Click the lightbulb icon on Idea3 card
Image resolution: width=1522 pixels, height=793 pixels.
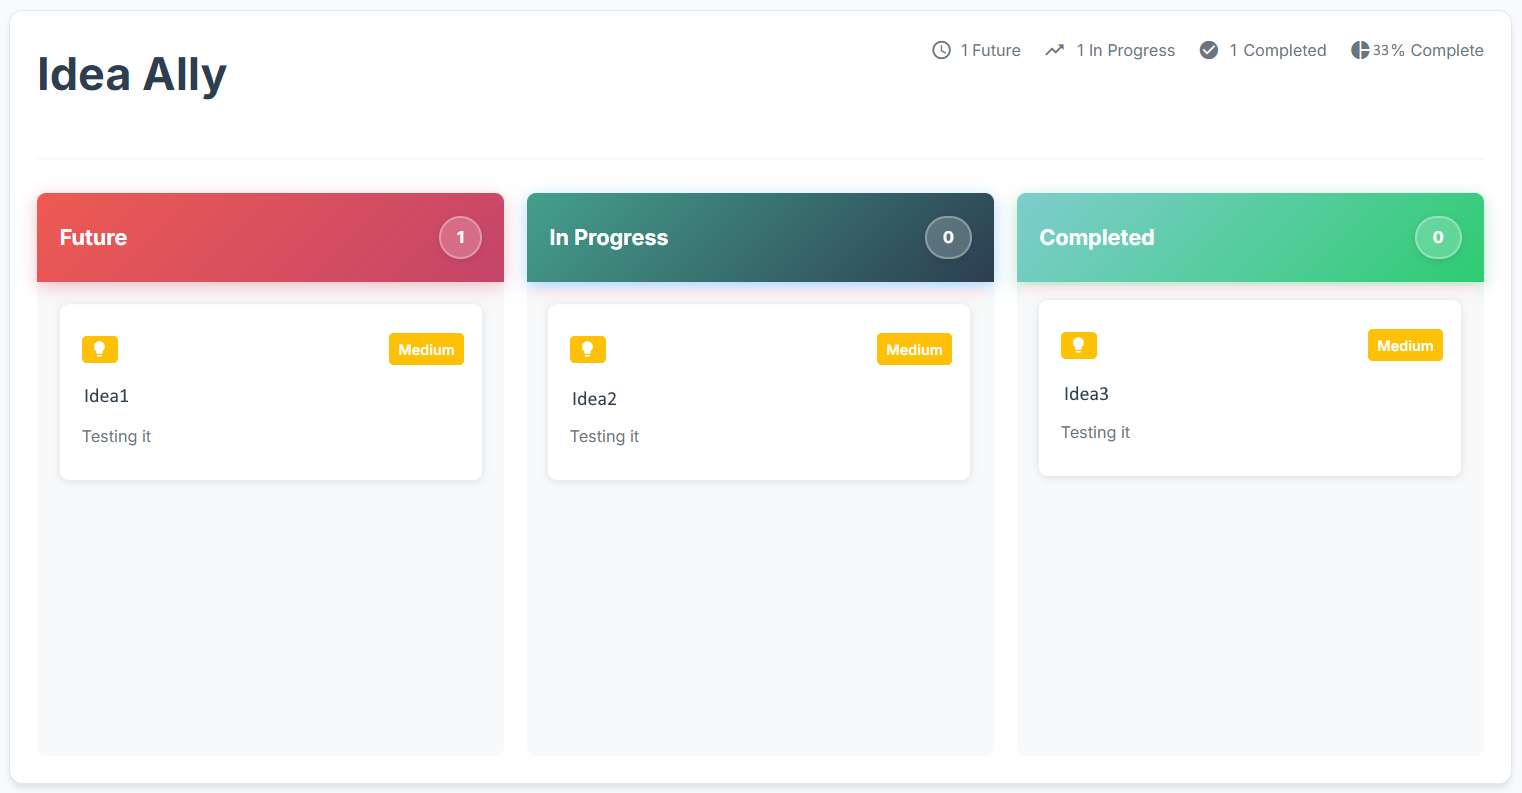point(1079,345)
